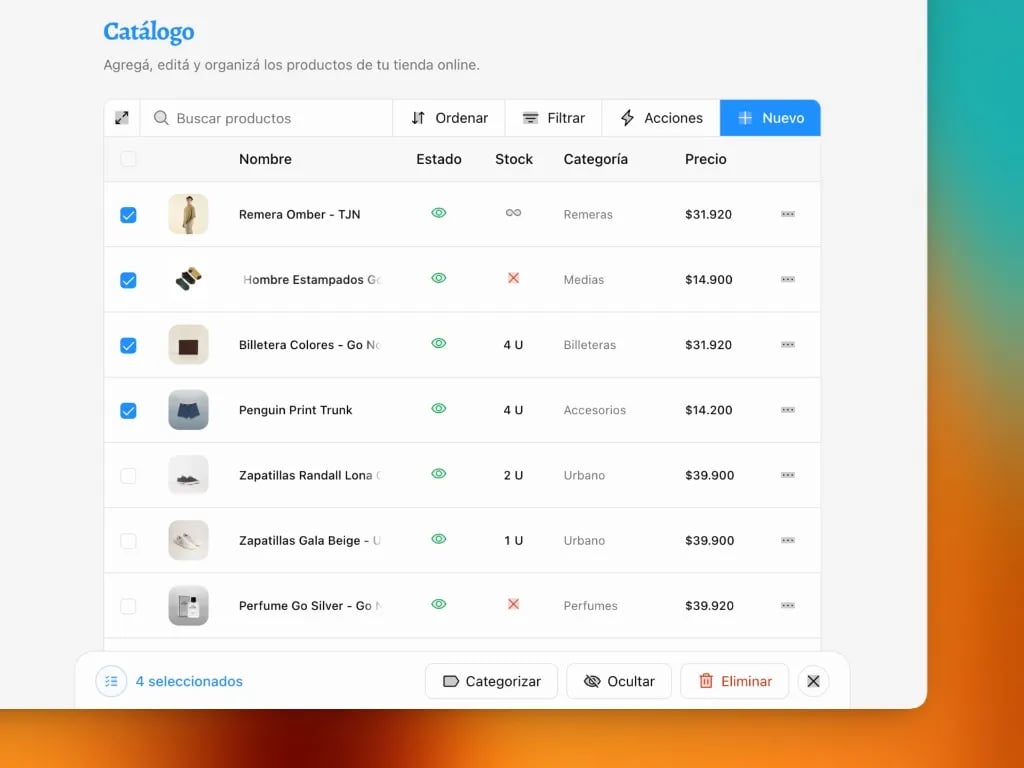
Task: Click the expand table icon beside search
Action: pos(121,118)
